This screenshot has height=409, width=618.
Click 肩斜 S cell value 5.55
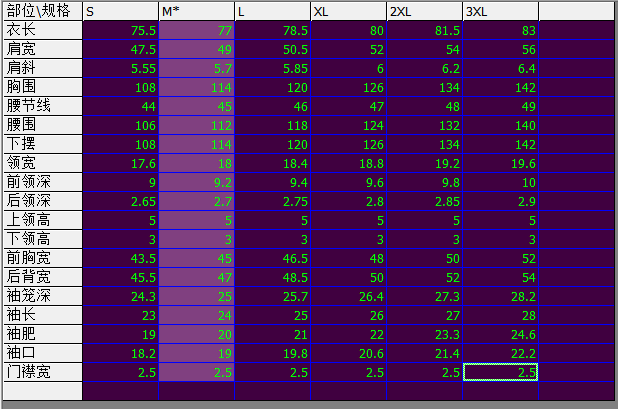pos(121,68)
